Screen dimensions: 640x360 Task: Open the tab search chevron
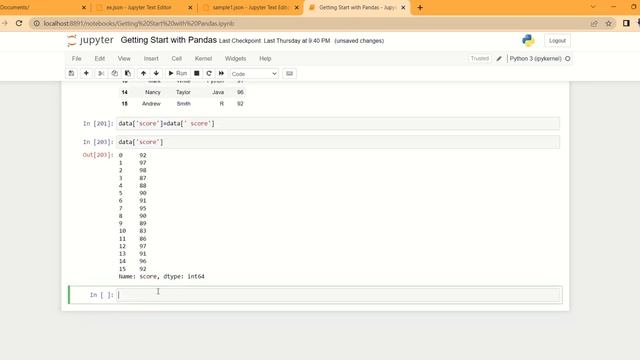(x=593, y=7)
